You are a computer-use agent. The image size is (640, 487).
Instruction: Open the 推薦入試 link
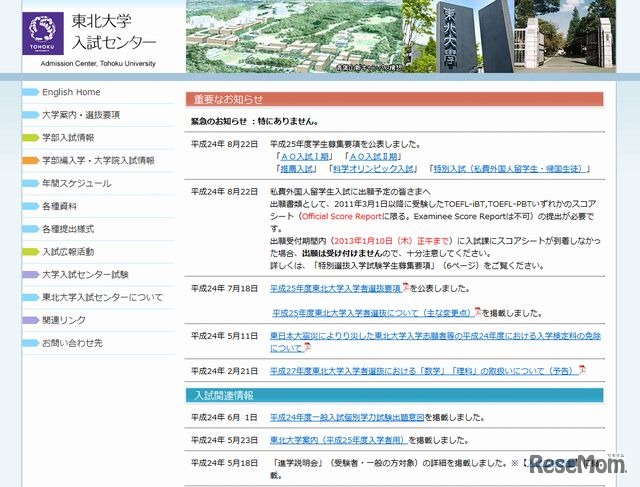coord(296,169)
